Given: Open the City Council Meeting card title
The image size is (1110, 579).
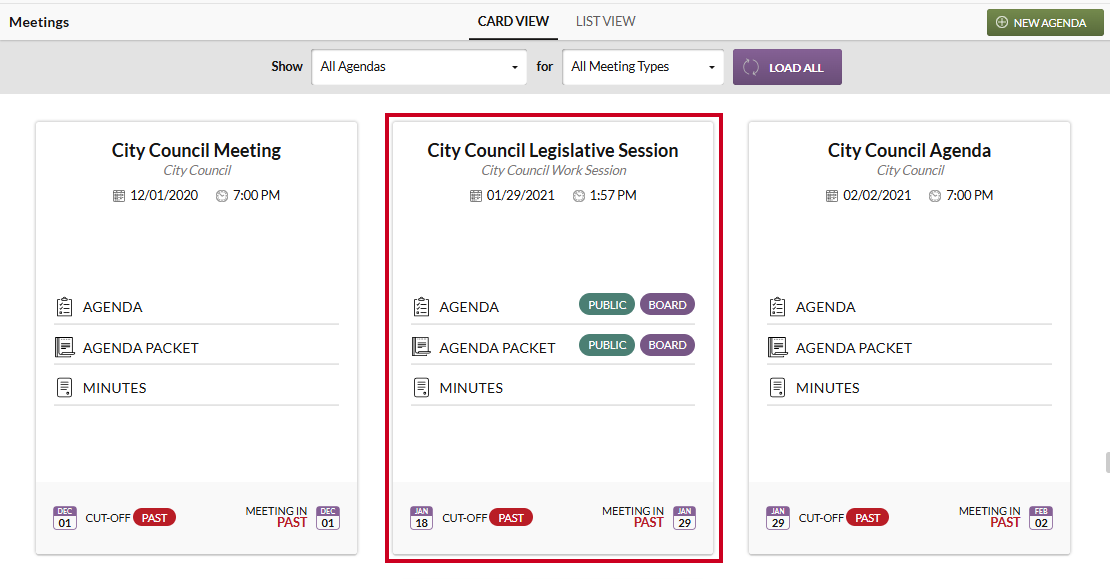Looking at the screenshot, I should (196, 150).
